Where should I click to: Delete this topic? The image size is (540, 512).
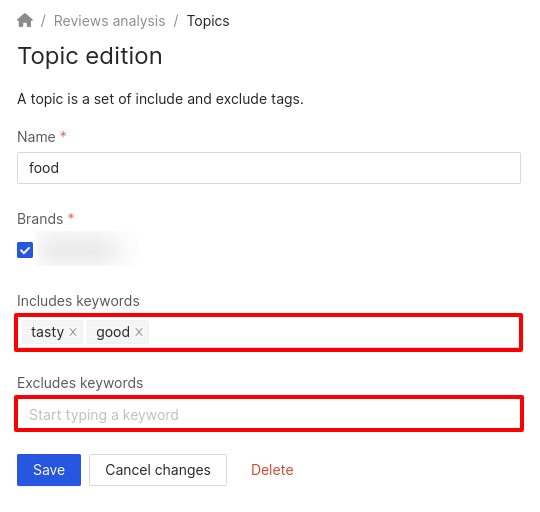pyautogui.click(x=272, y=470)
